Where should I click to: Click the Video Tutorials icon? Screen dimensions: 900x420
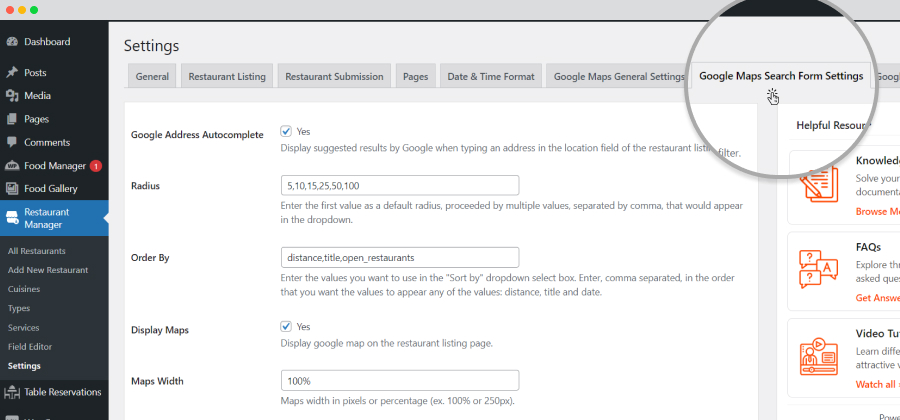818,356
